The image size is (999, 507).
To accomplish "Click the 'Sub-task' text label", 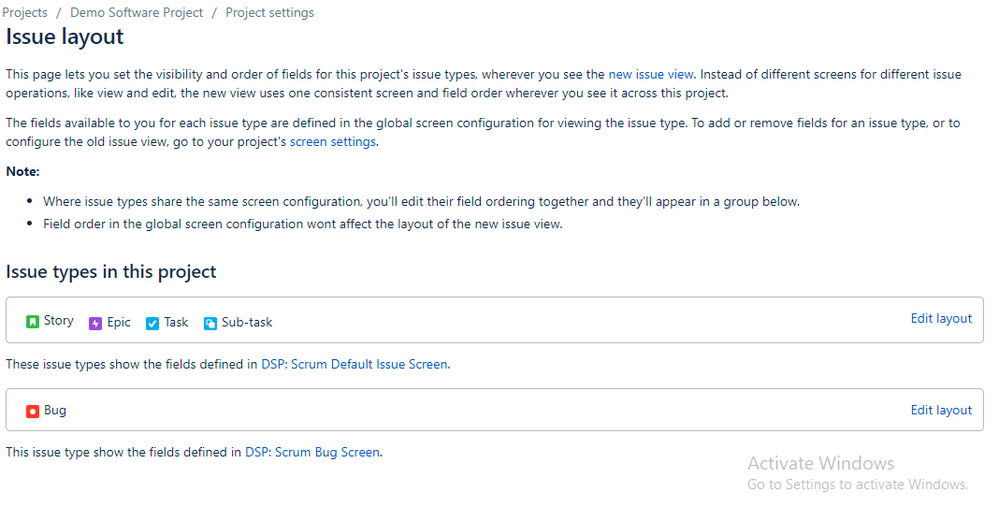I will [x=247, y=322].
